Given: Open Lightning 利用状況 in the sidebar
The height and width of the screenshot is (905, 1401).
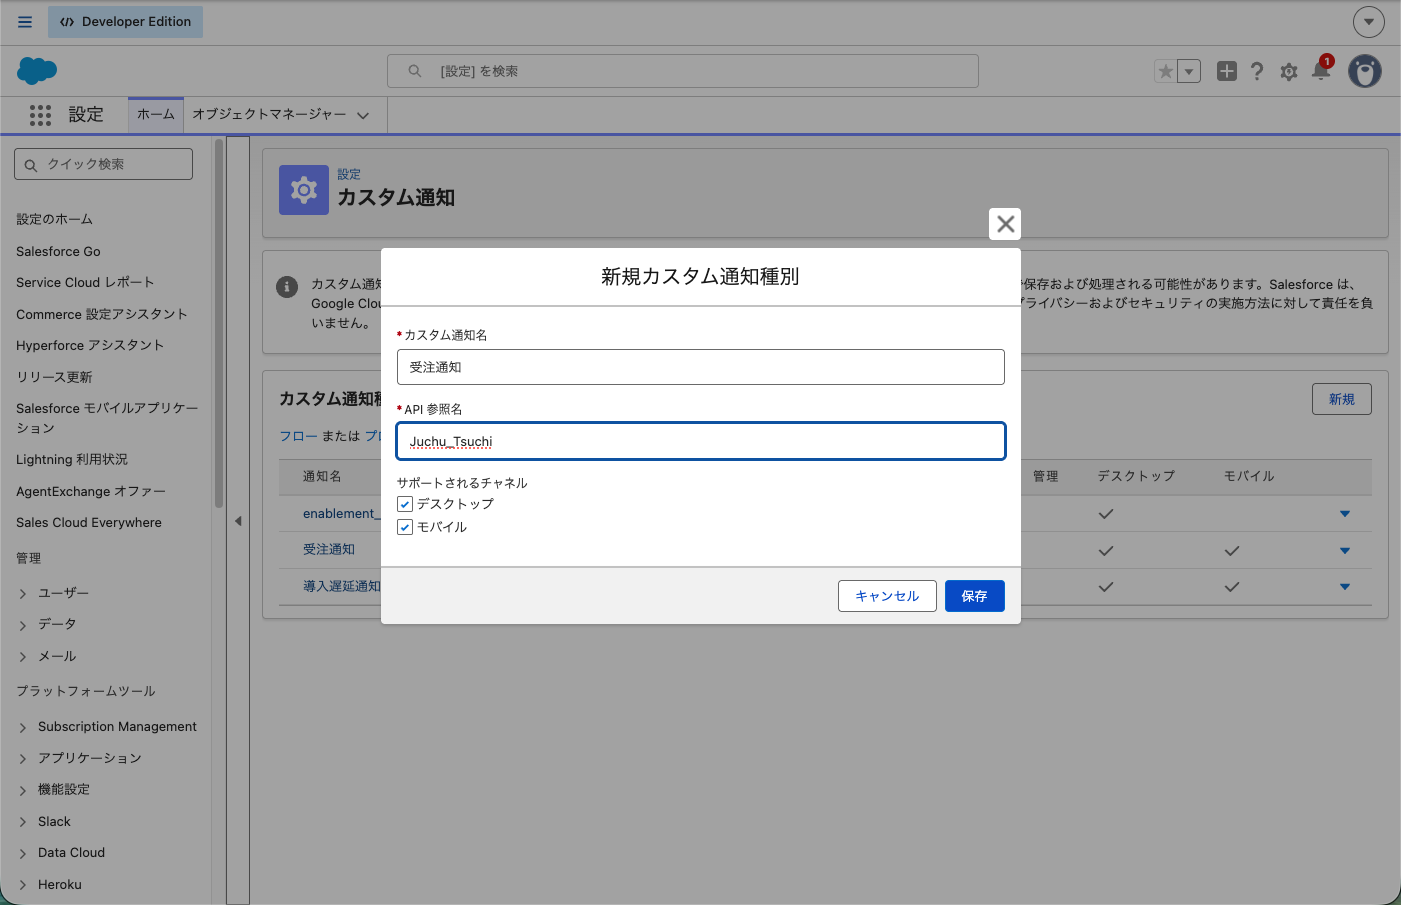Looking at the screenshot, I should point(72,459).
